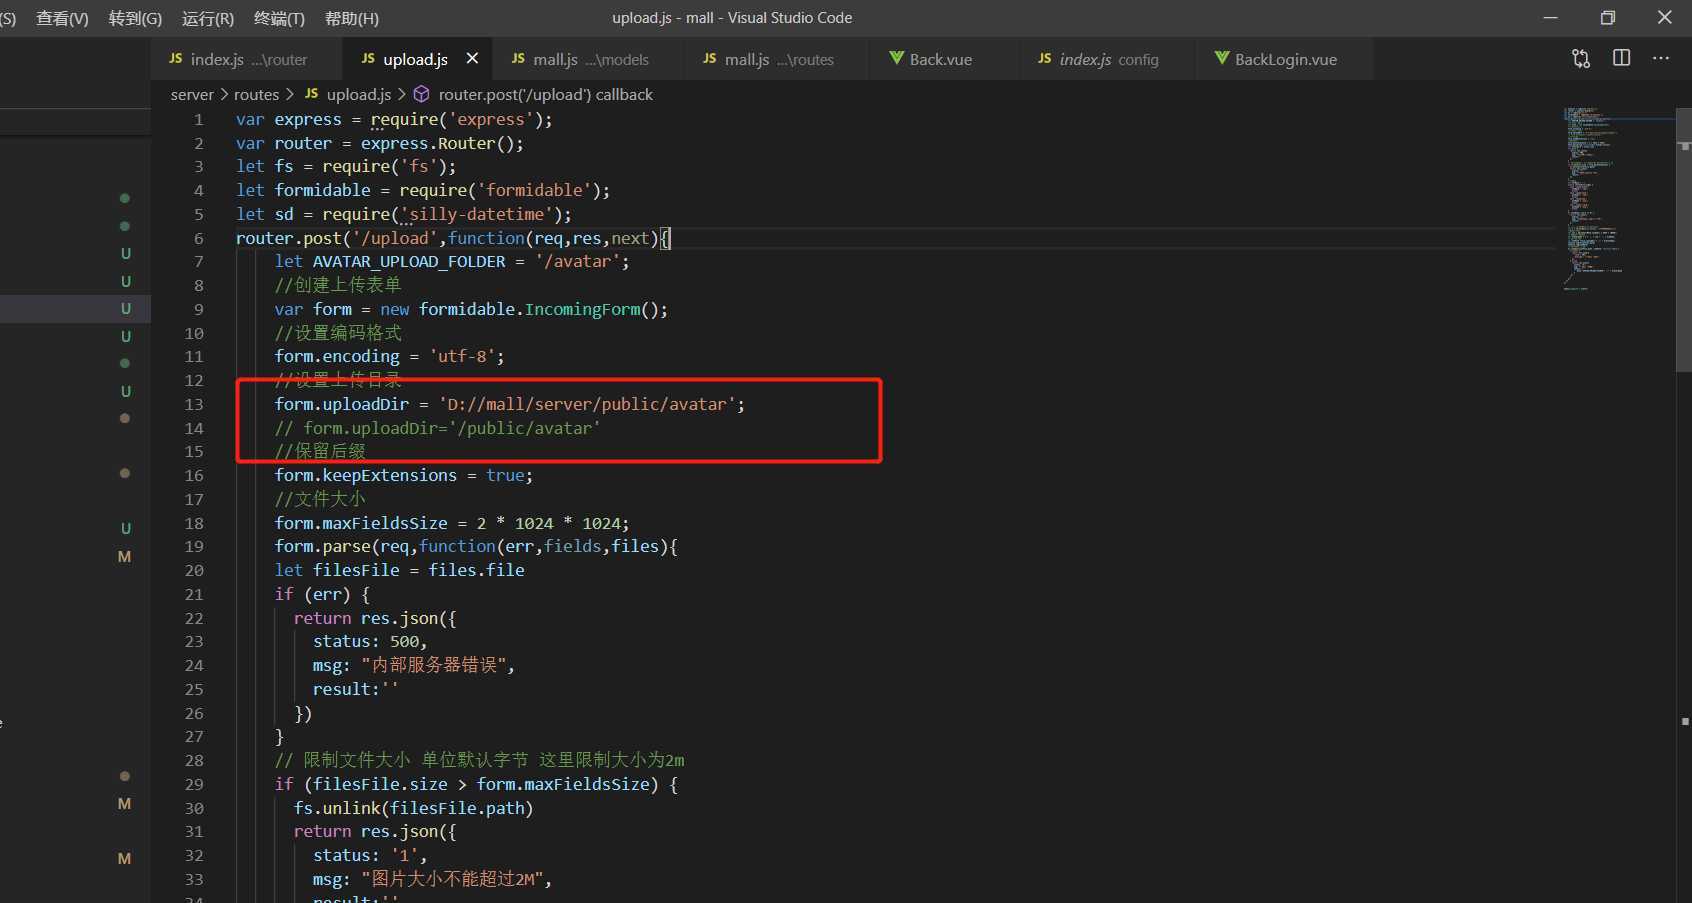Open the Terminal (终端) menu
This screenshot has height=903, width=1692.
point(280,18)
